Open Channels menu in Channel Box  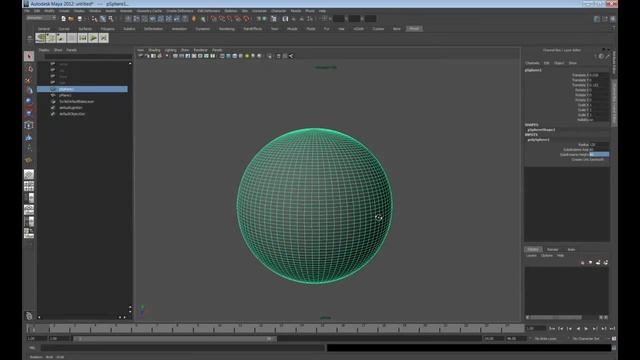(x=532, y=63)
